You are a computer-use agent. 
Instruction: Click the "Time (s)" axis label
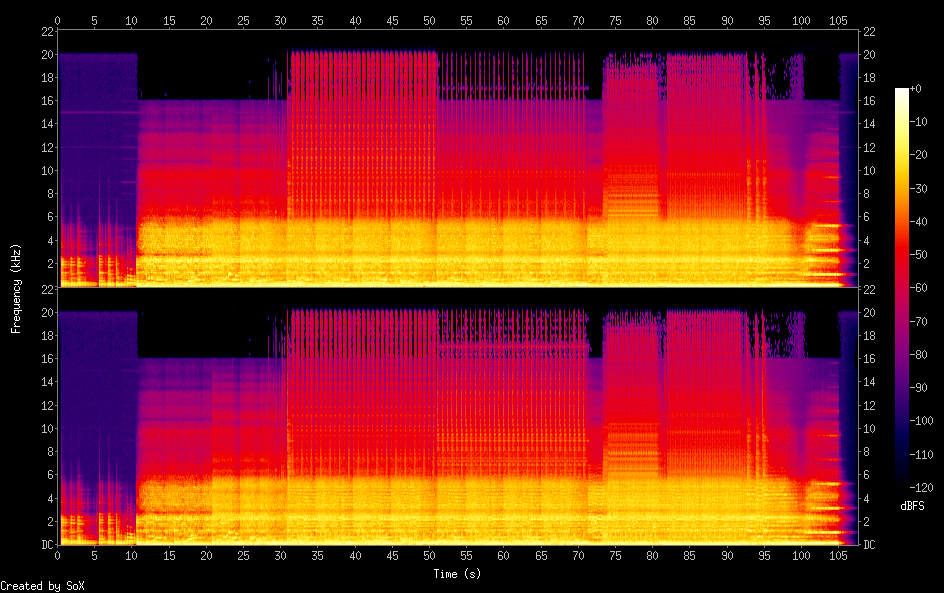tap(457, 574)
